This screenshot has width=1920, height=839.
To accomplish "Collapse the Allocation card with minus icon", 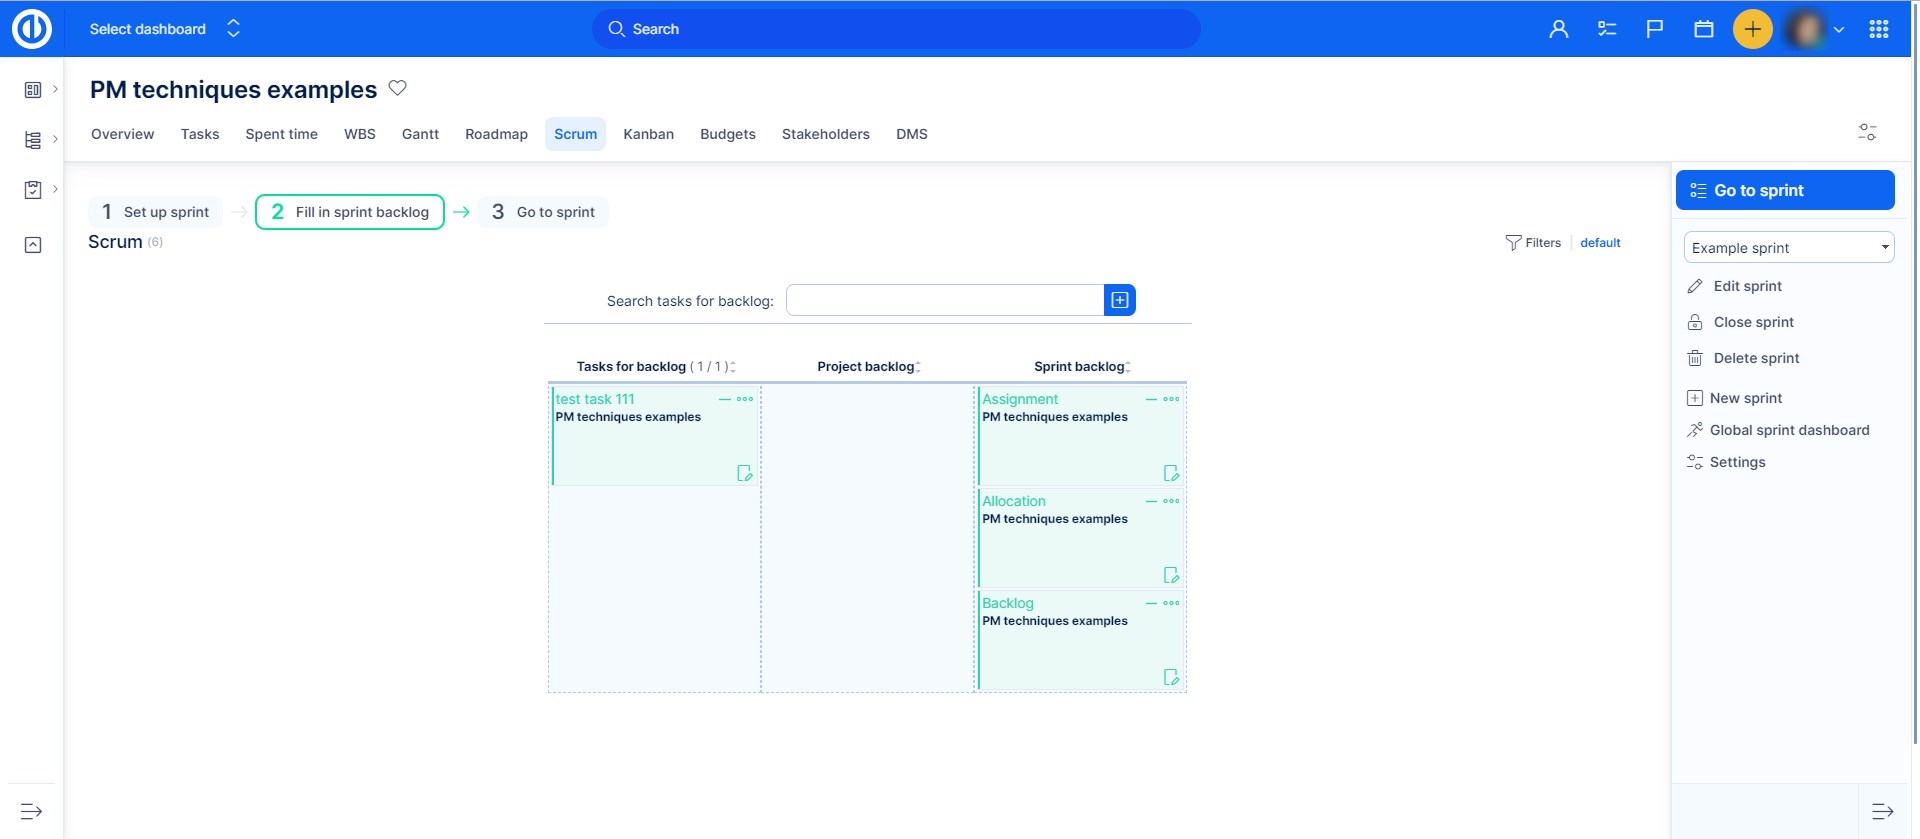I will (1151, 501).
